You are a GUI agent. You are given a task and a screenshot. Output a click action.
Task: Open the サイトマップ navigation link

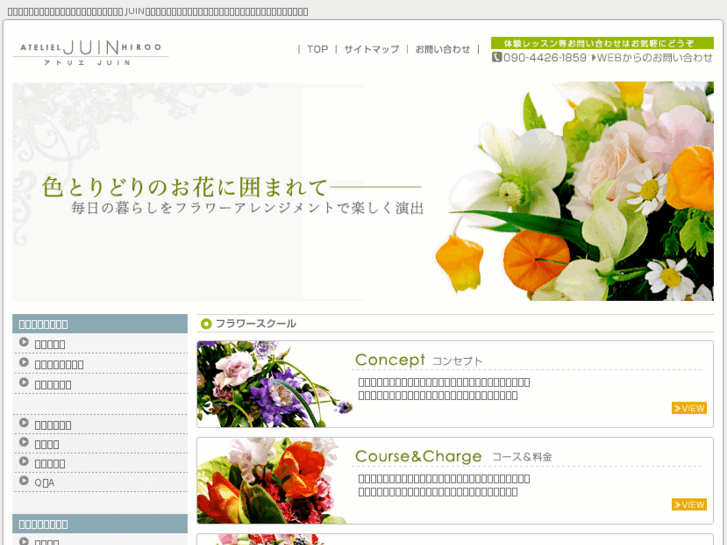pyautogui.click(x=371, y=49)
